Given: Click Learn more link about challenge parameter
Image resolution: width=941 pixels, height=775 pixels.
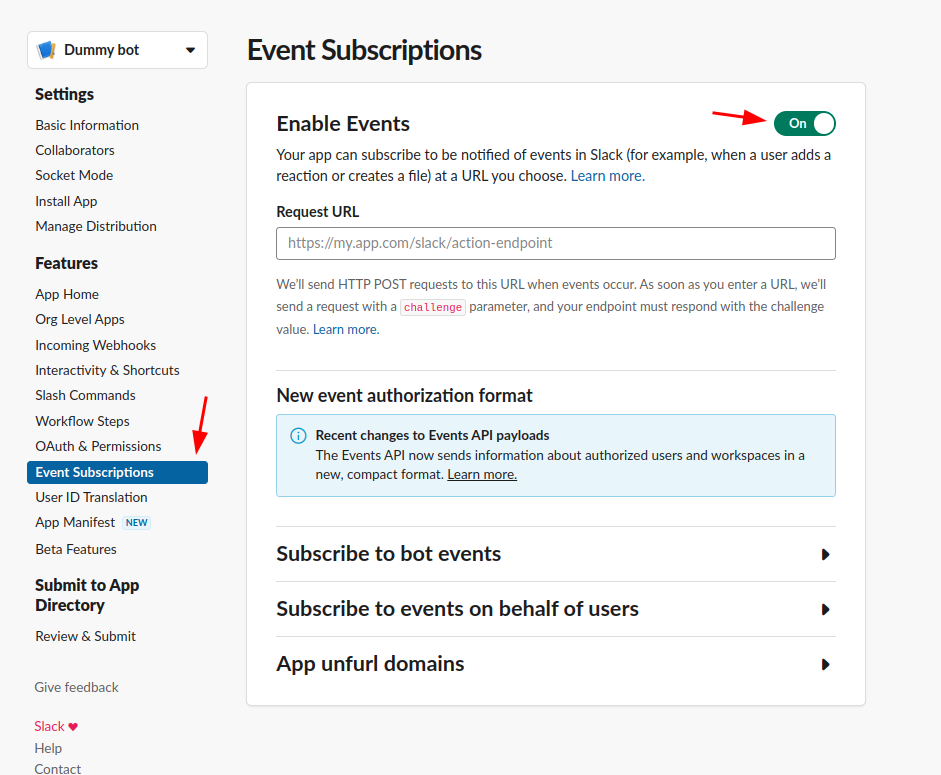Looking at the screenshot, I should click(346, 329).
